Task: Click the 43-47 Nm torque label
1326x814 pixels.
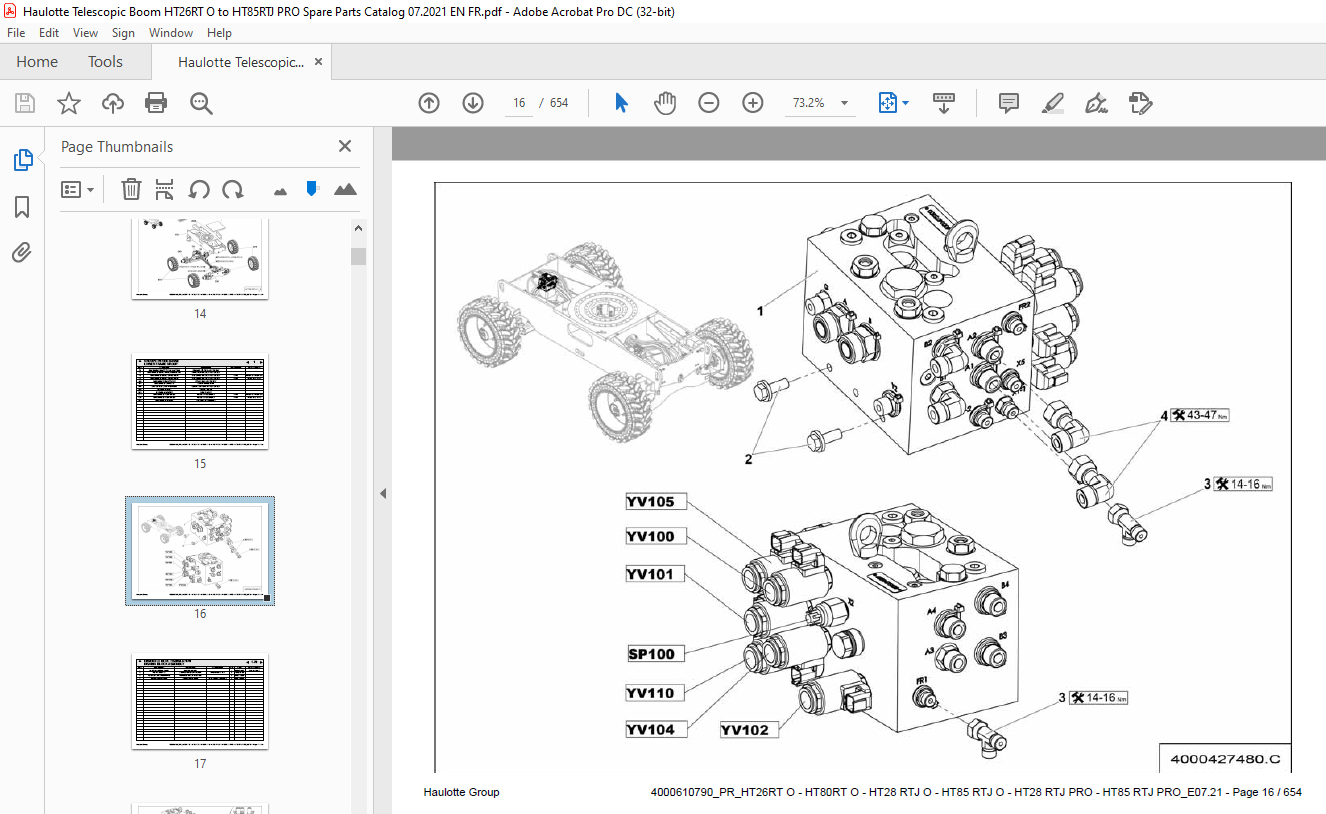Action: coord(1198,415)
